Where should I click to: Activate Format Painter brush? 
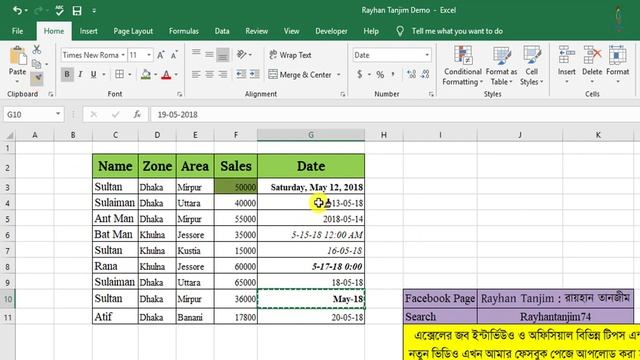coord(37,78)
